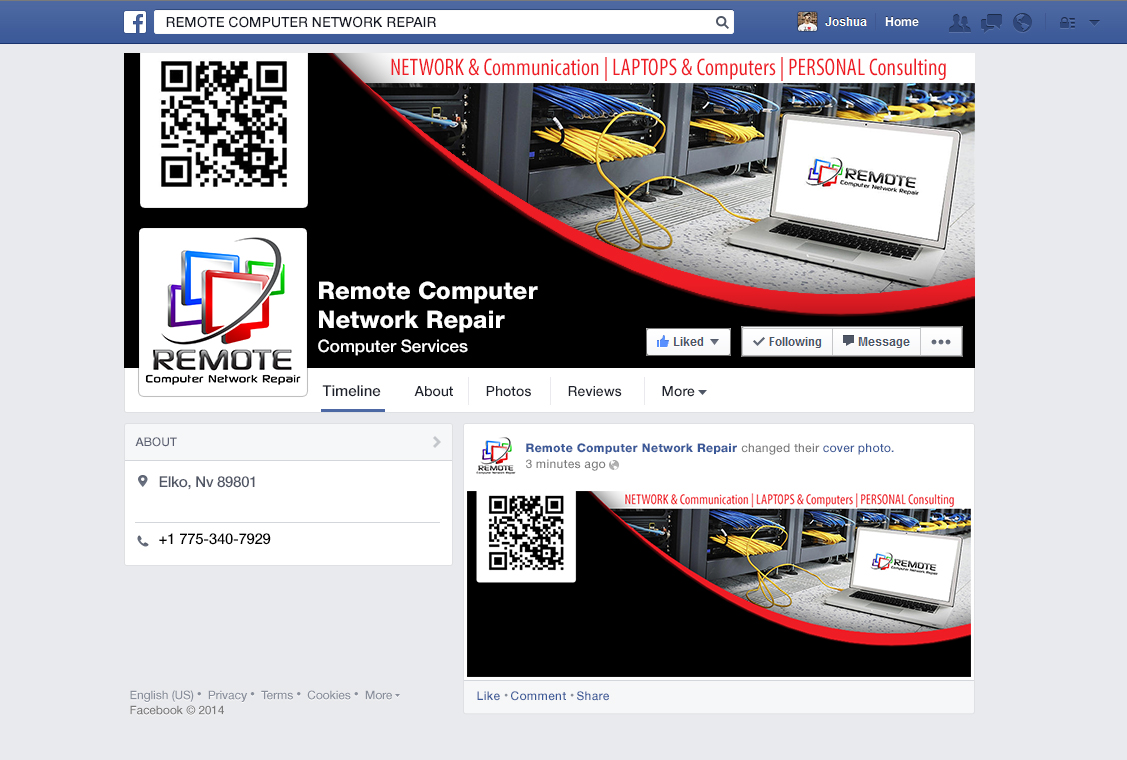The image size is (1127, 760).
Task: Click the '3 minutes ago' timestamp
Action: click(x=565, y=464)
